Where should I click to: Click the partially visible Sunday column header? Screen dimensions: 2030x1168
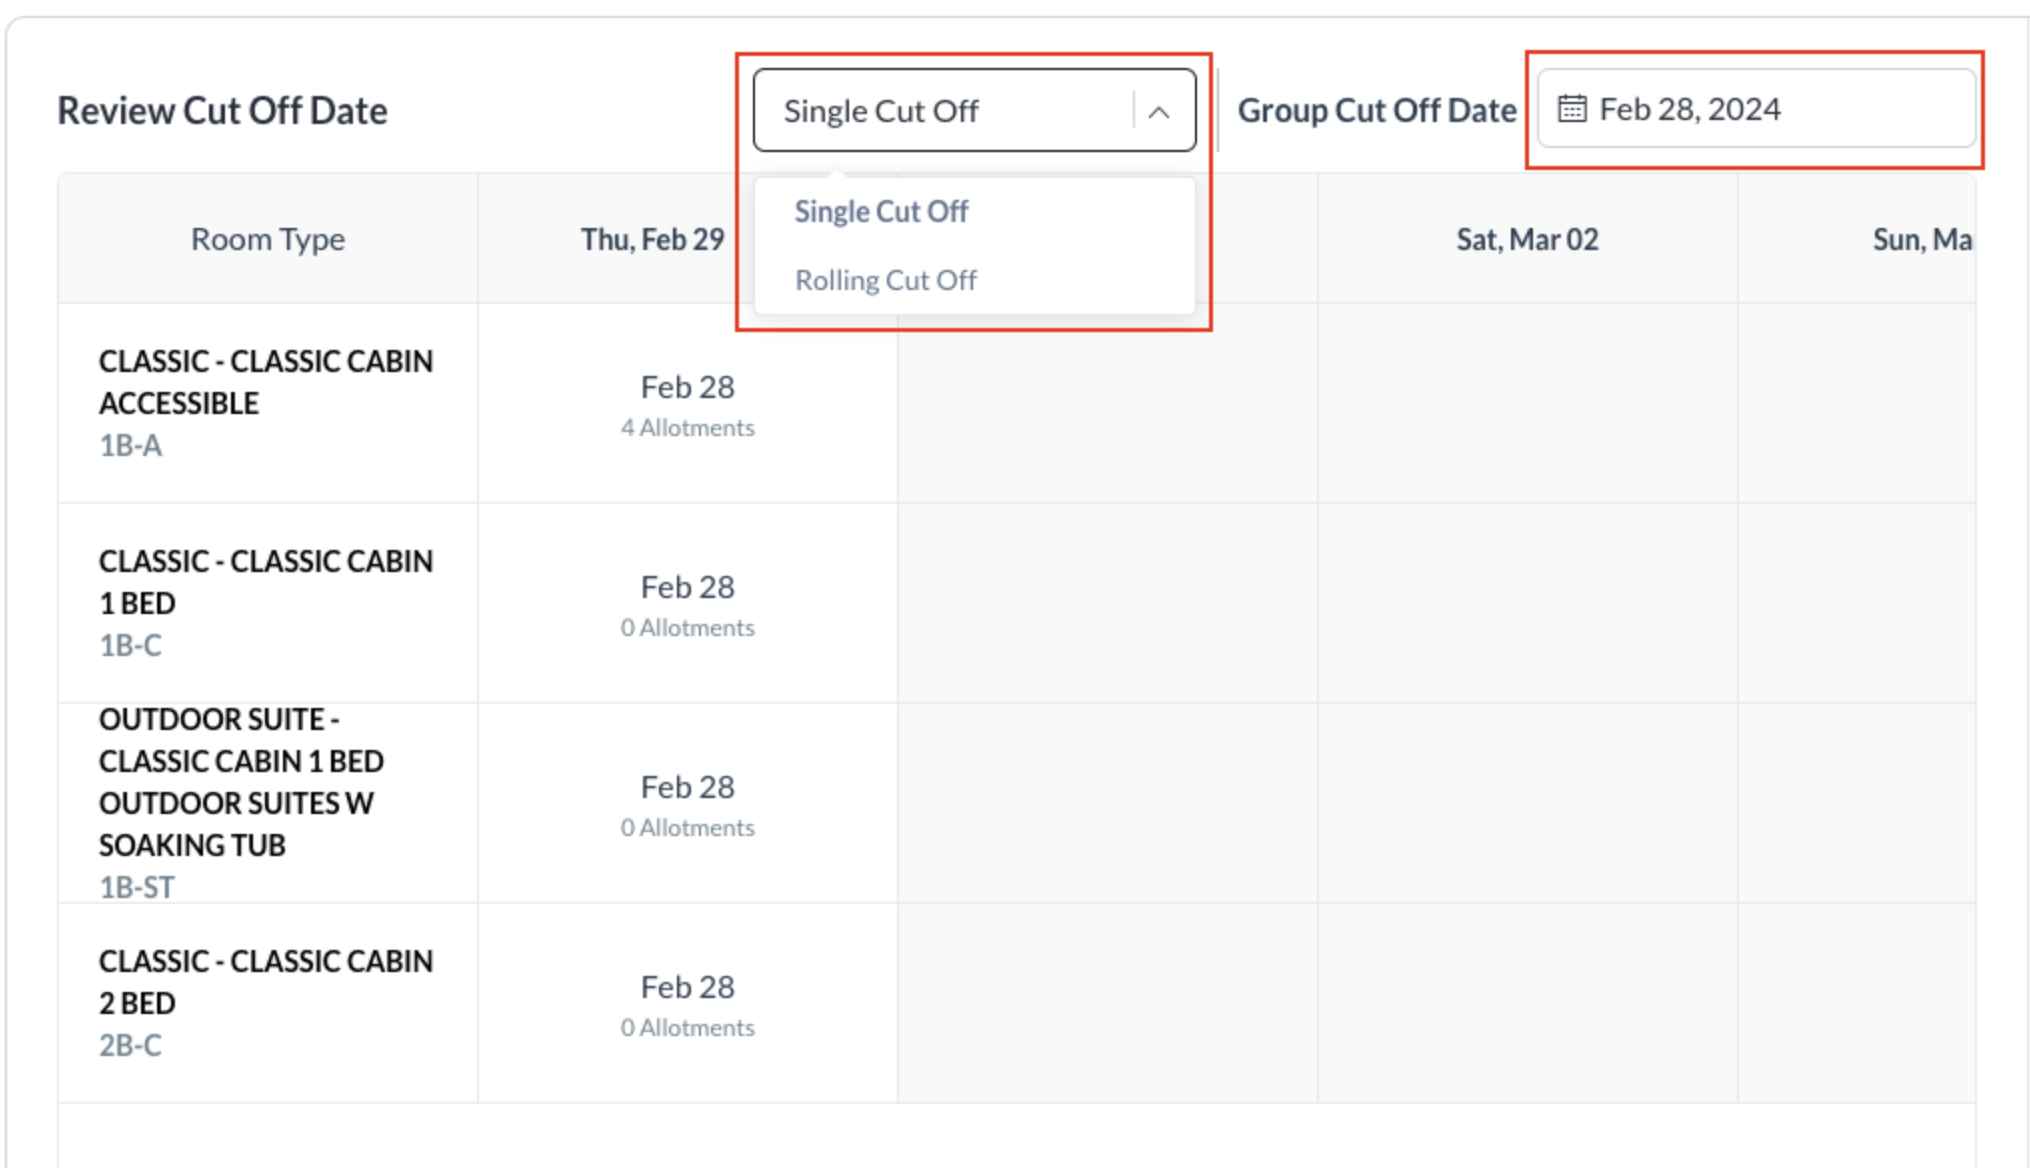coord(1920,240)
